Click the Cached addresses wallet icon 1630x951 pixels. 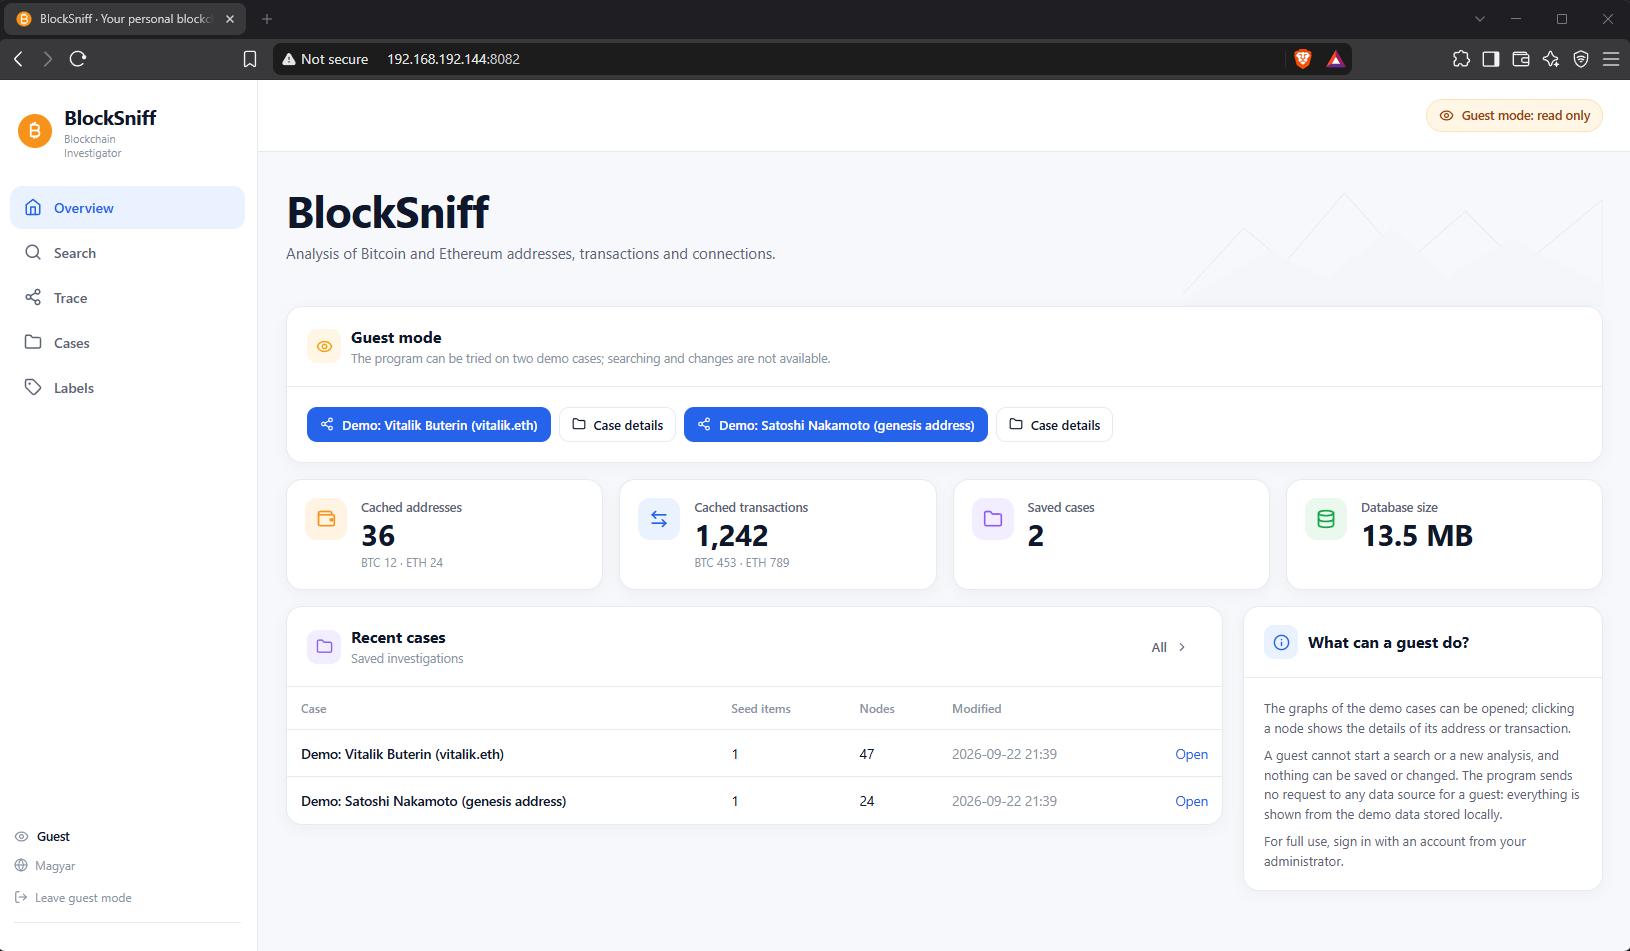326,519
